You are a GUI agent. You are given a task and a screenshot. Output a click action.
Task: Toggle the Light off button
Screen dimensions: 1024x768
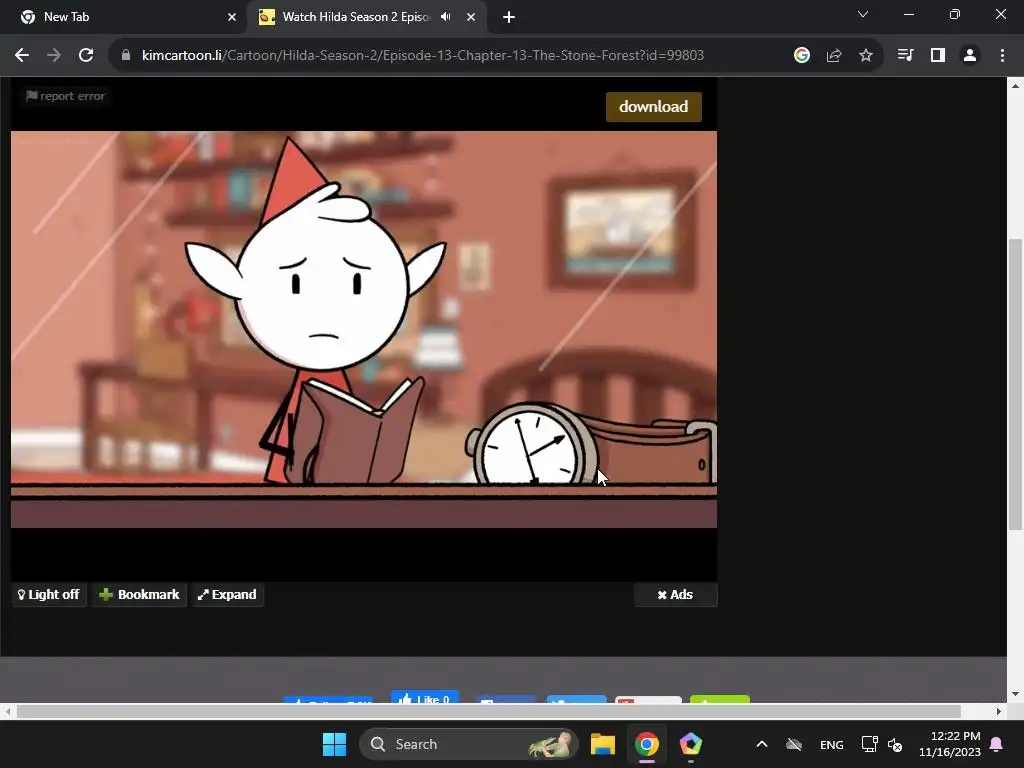49,595
